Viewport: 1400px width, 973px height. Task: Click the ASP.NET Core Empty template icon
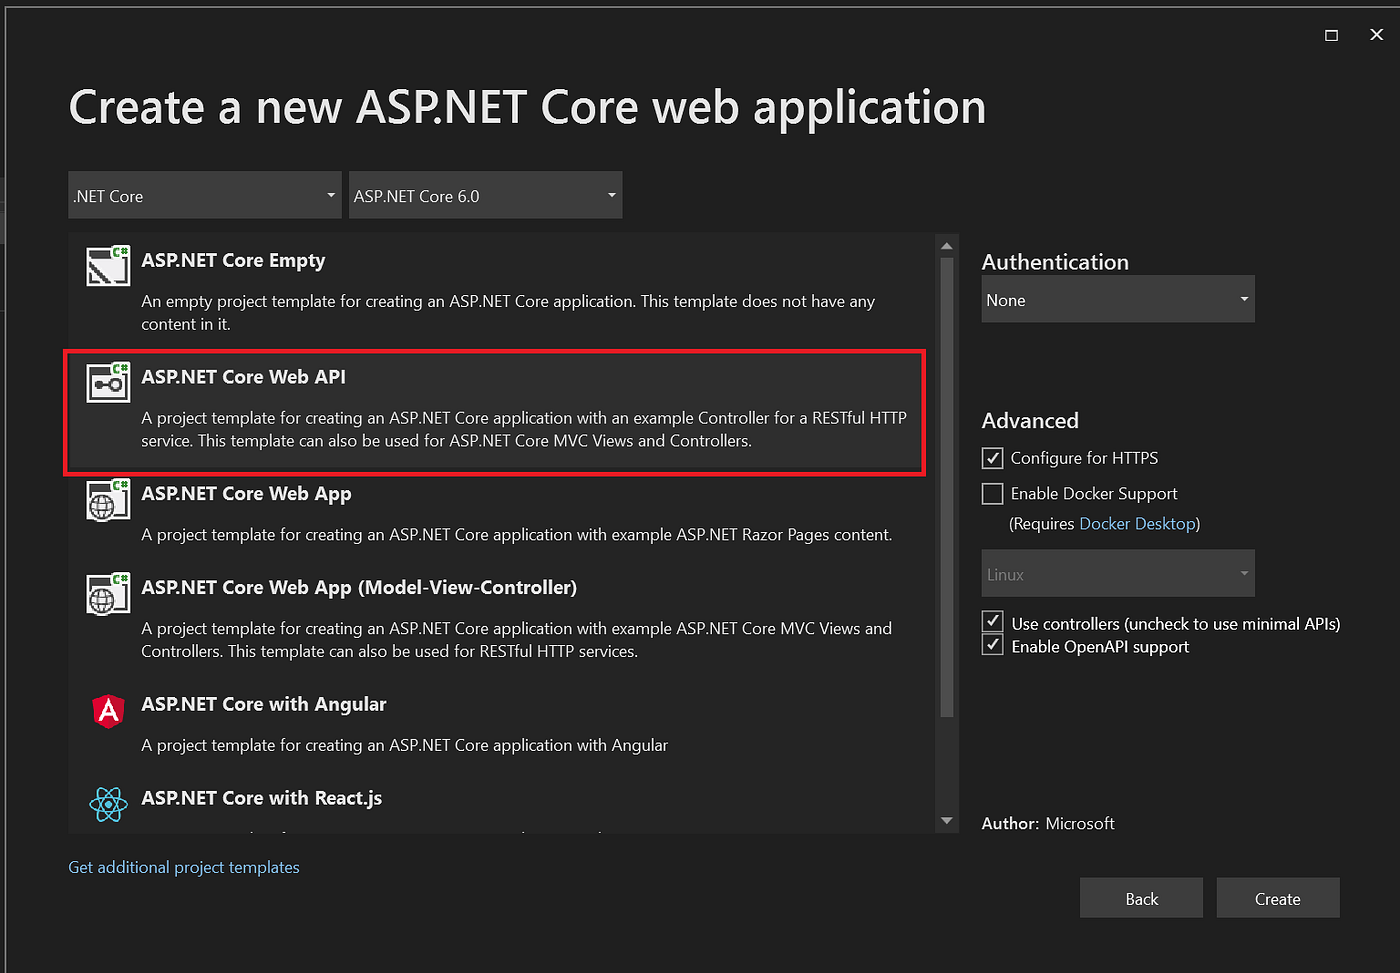(108, 266)
